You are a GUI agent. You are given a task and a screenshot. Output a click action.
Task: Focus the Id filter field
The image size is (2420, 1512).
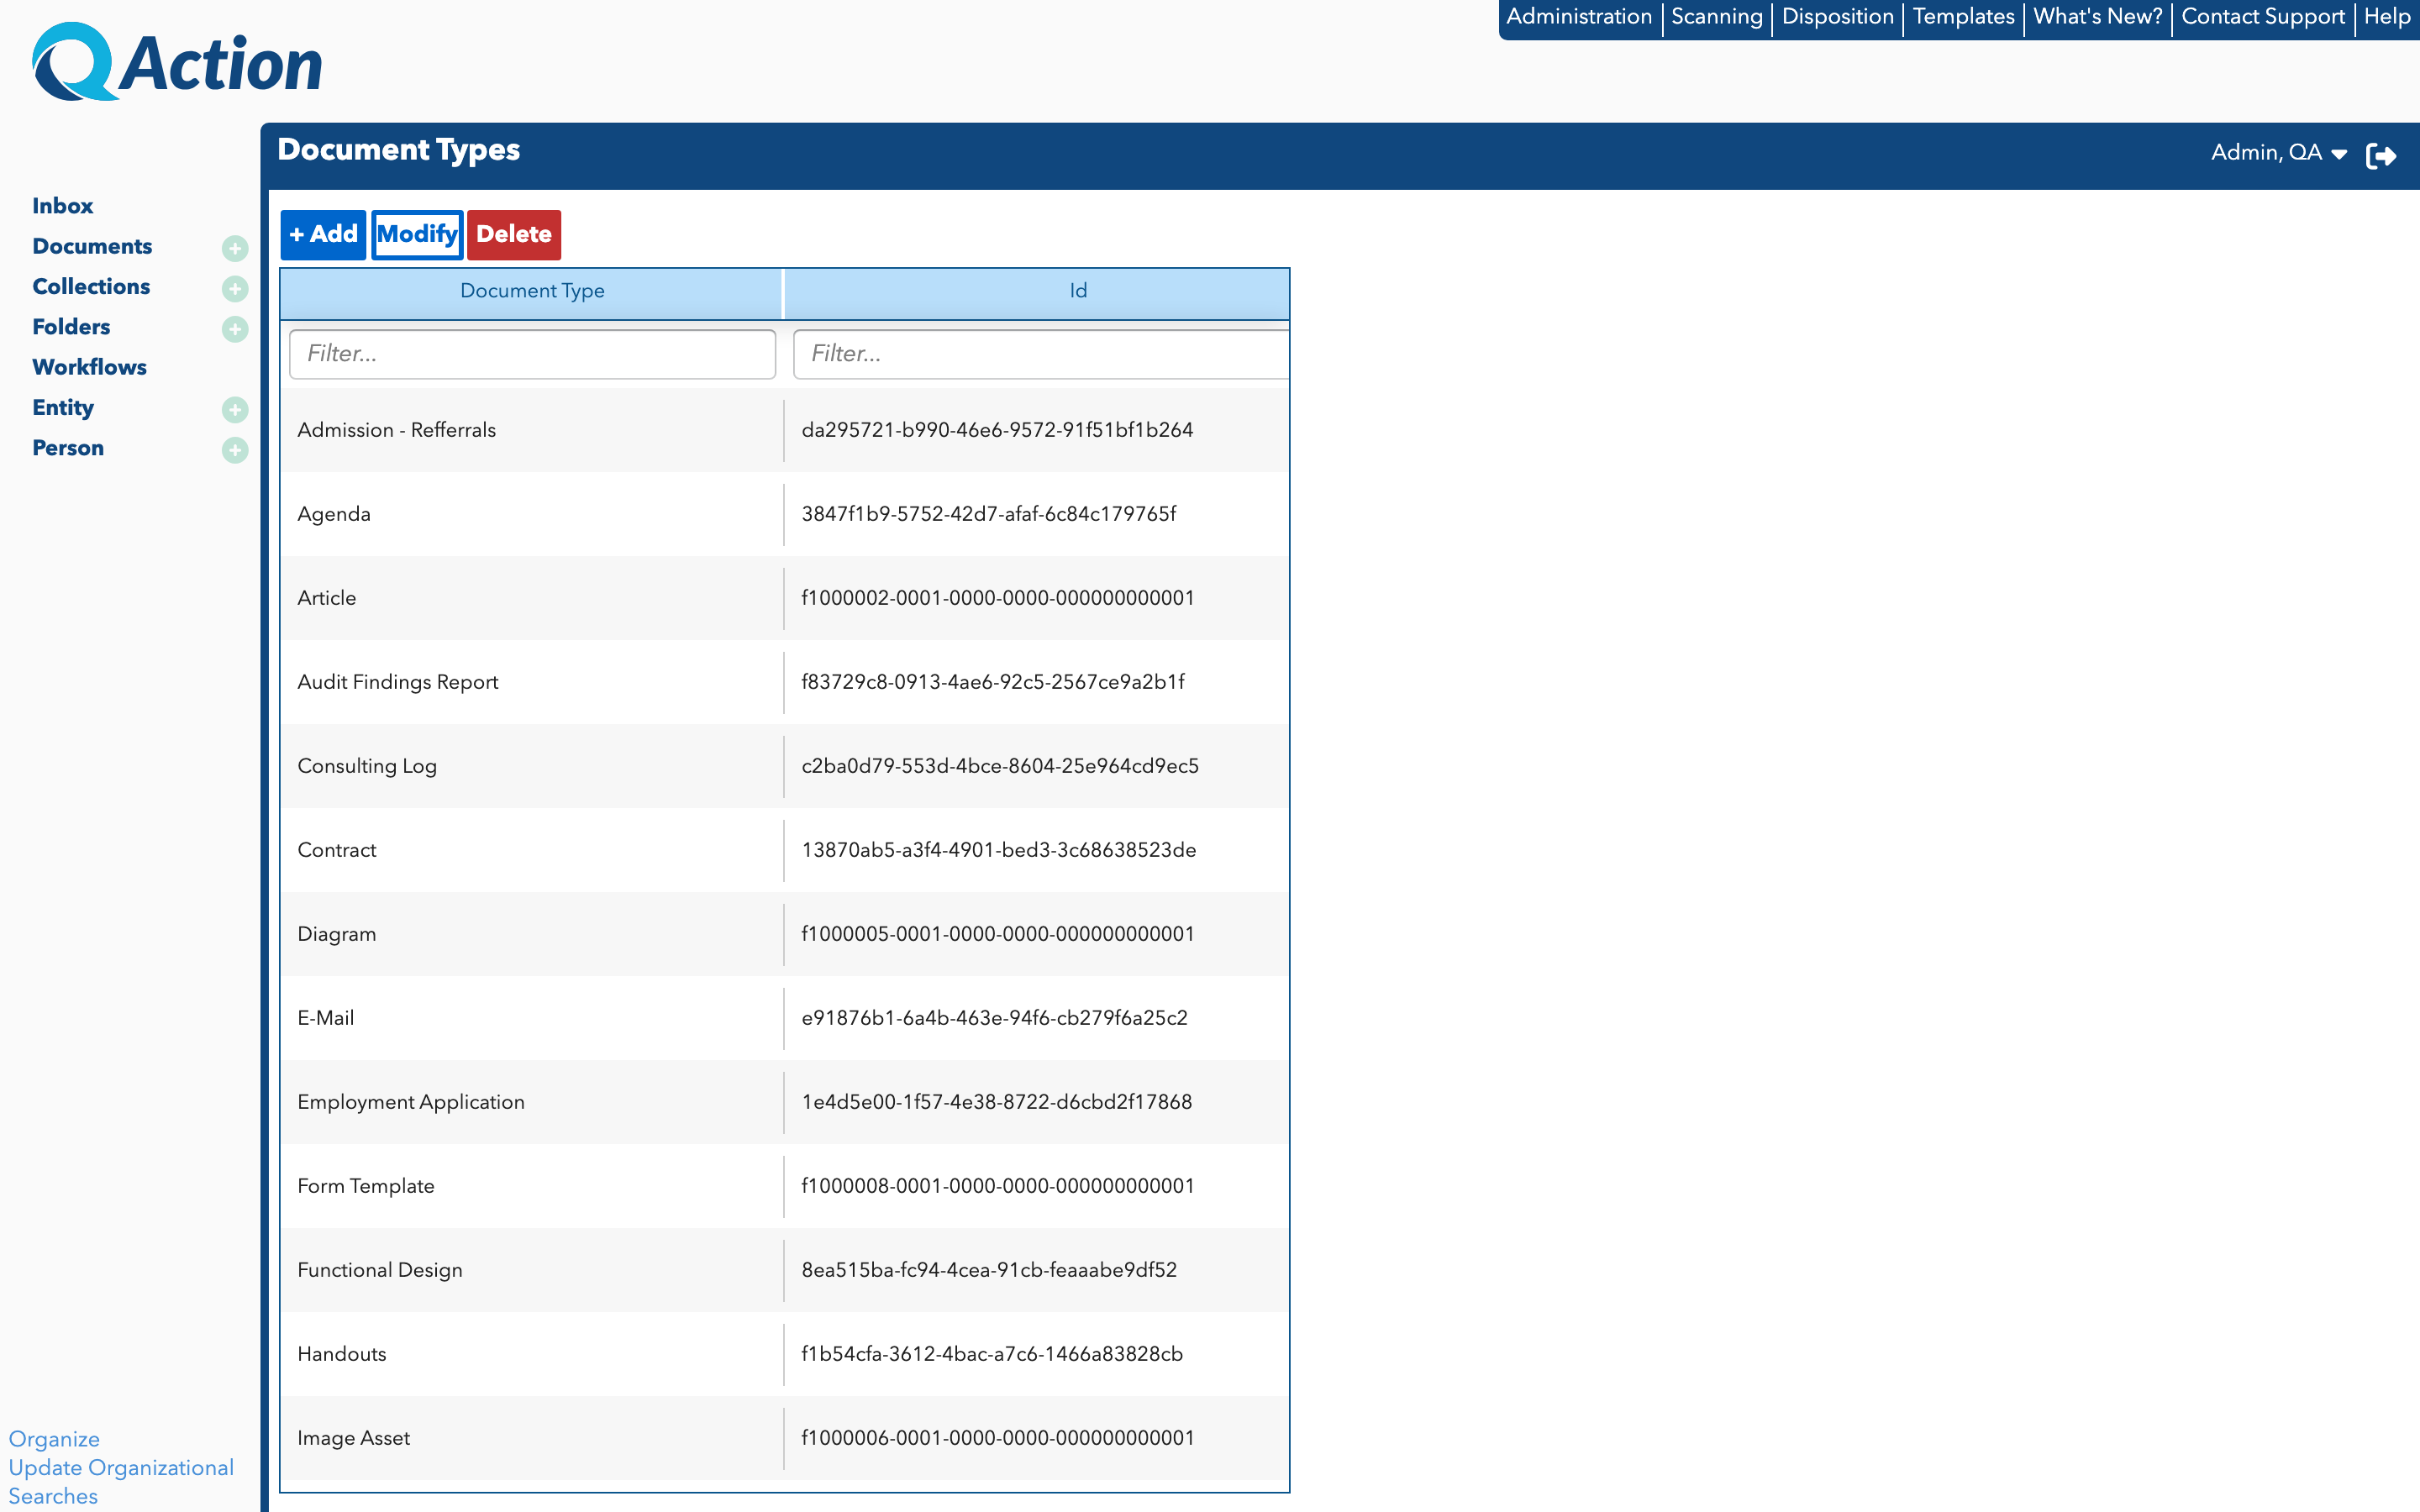[x=1041, y=354]
